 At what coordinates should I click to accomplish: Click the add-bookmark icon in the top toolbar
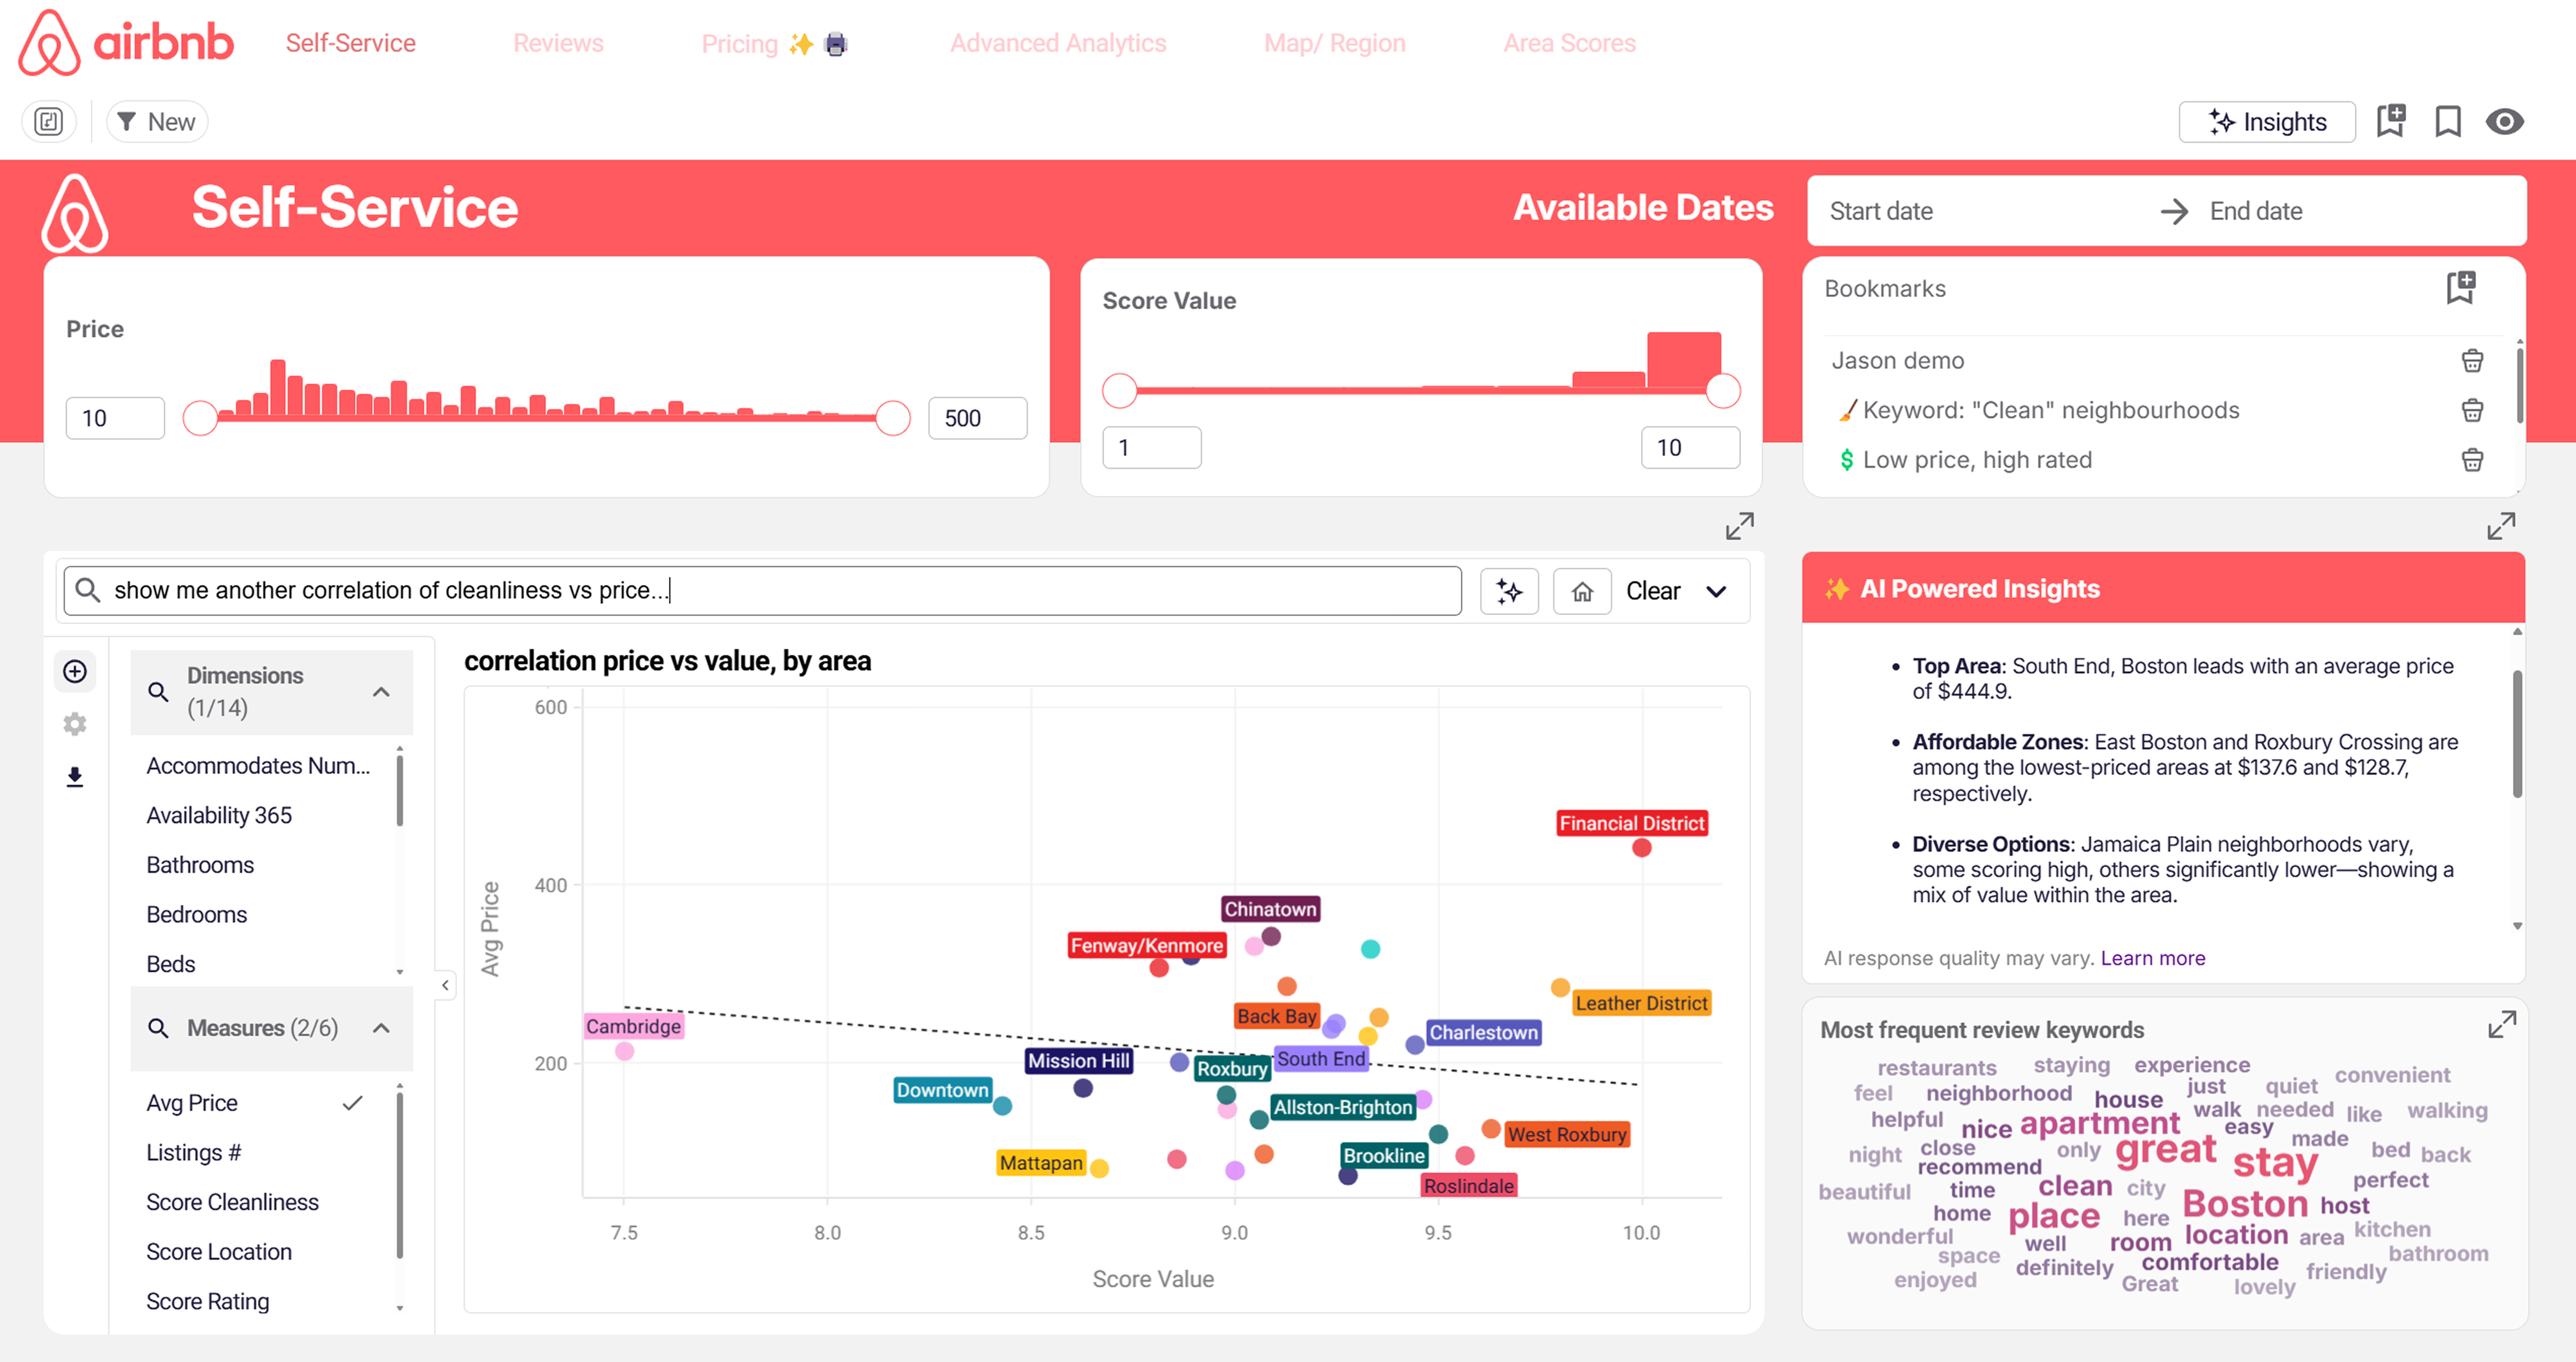click(x=2391, y=121)
